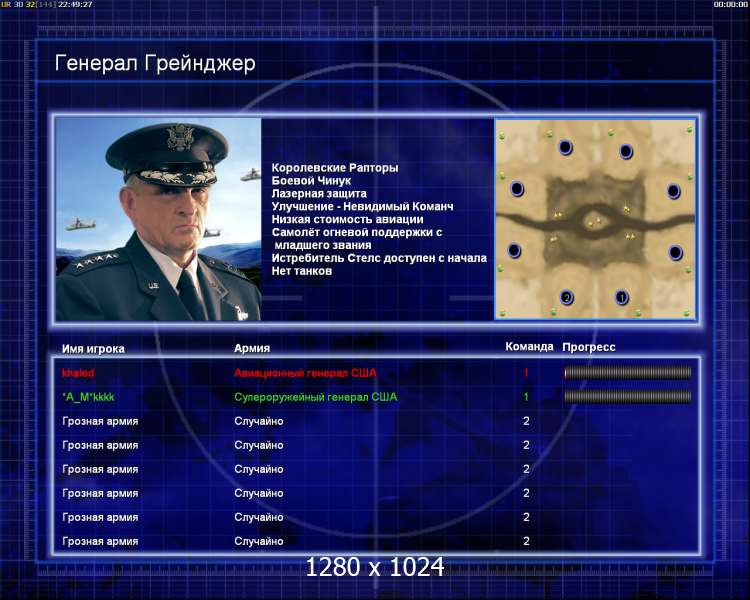Click the Авиационный генерал США army entry
750x600 pixels.
coord(305,373)
